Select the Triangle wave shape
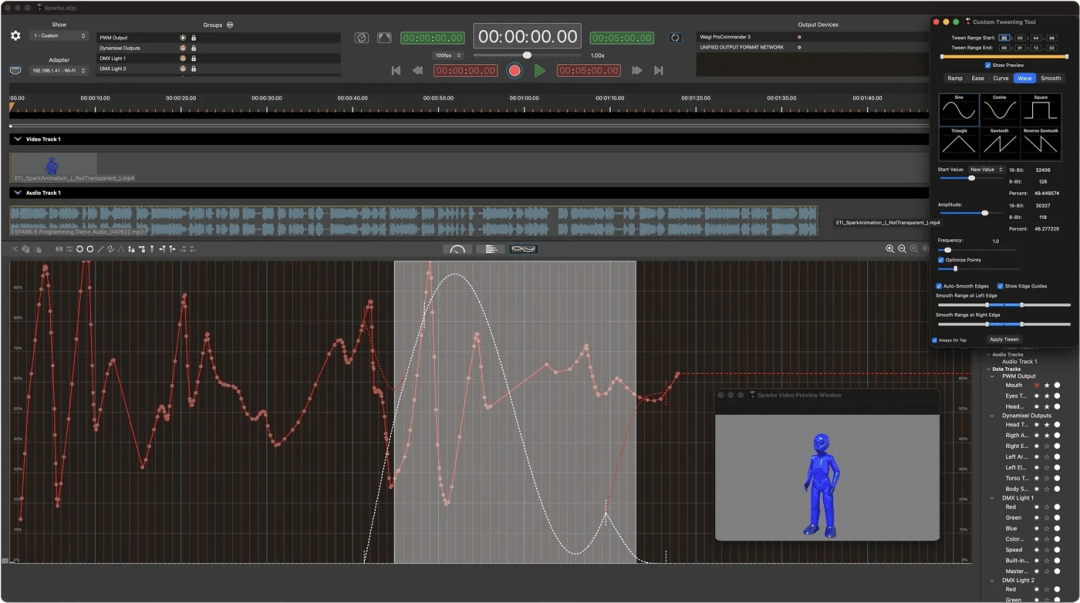The width and height of the screenshot is (1080, 603). click(x=959, y=142)
